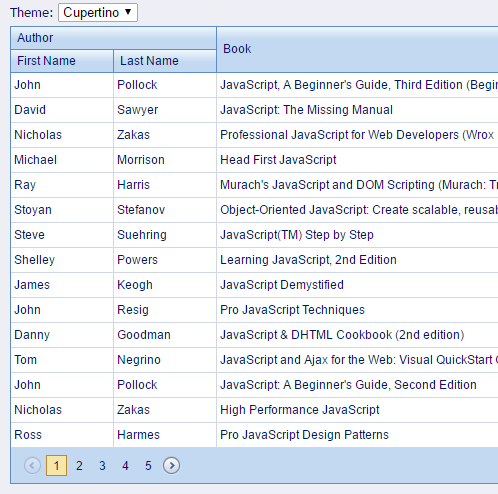This screenshot has width=498, height=494.
Task: Click the previous page arrow icon
Action: tap(32, 465)
